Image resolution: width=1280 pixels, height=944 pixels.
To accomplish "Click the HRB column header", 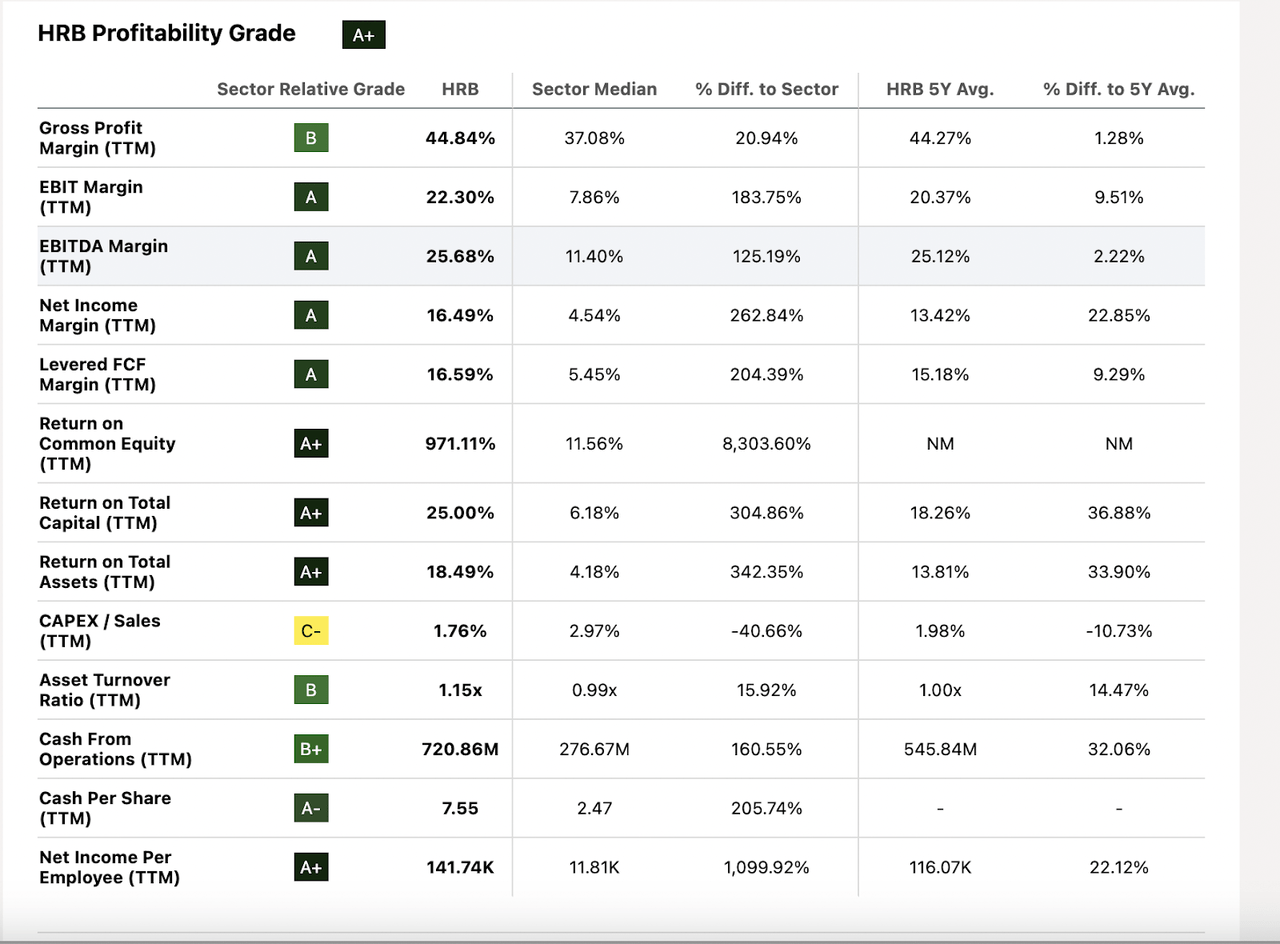I will pyautogui.click(x=460, y=89).
